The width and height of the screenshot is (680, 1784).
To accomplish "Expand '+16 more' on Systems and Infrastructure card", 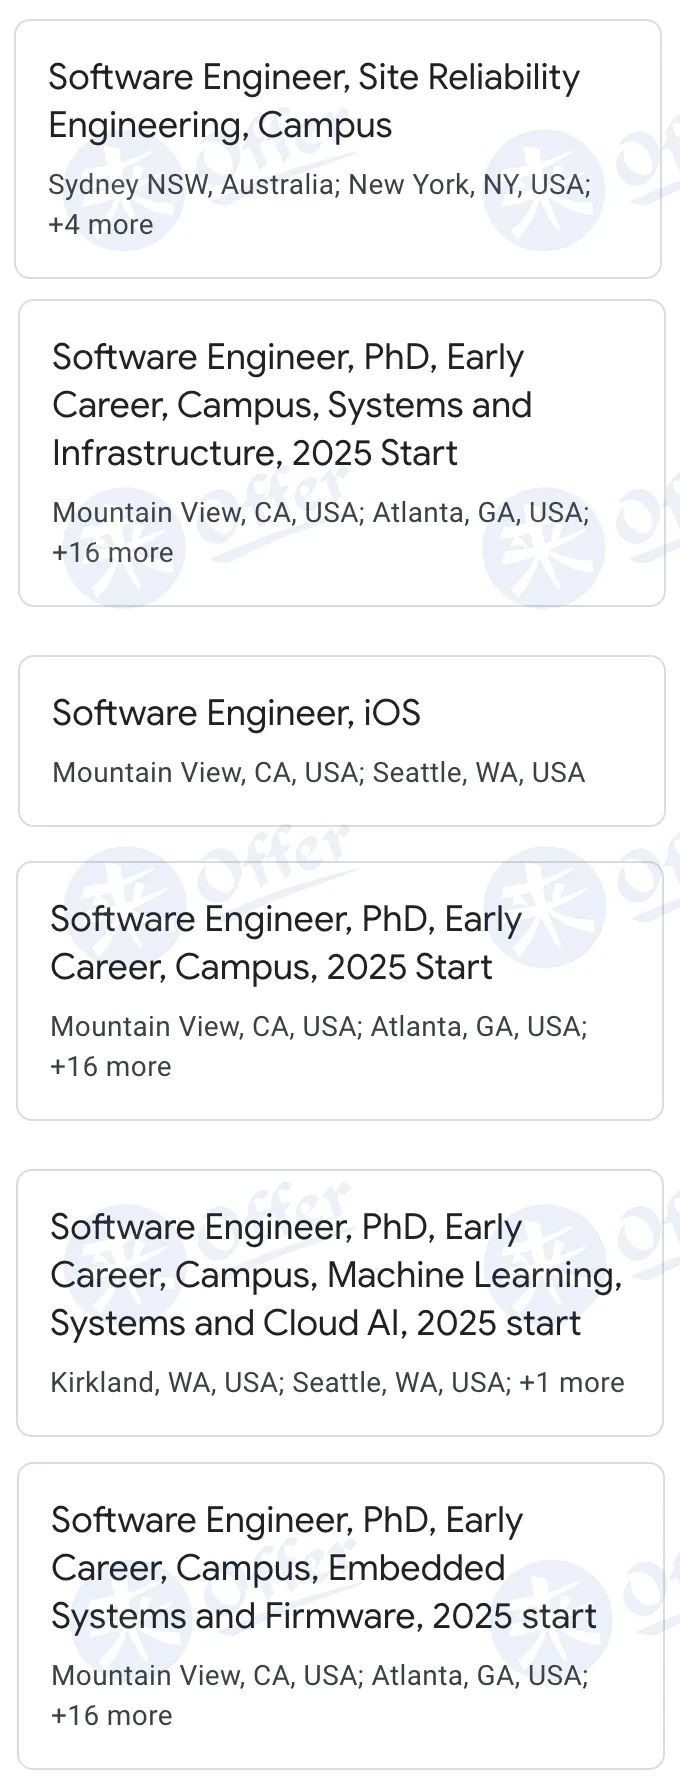I will pyautogui.click(x=113, y=553).
